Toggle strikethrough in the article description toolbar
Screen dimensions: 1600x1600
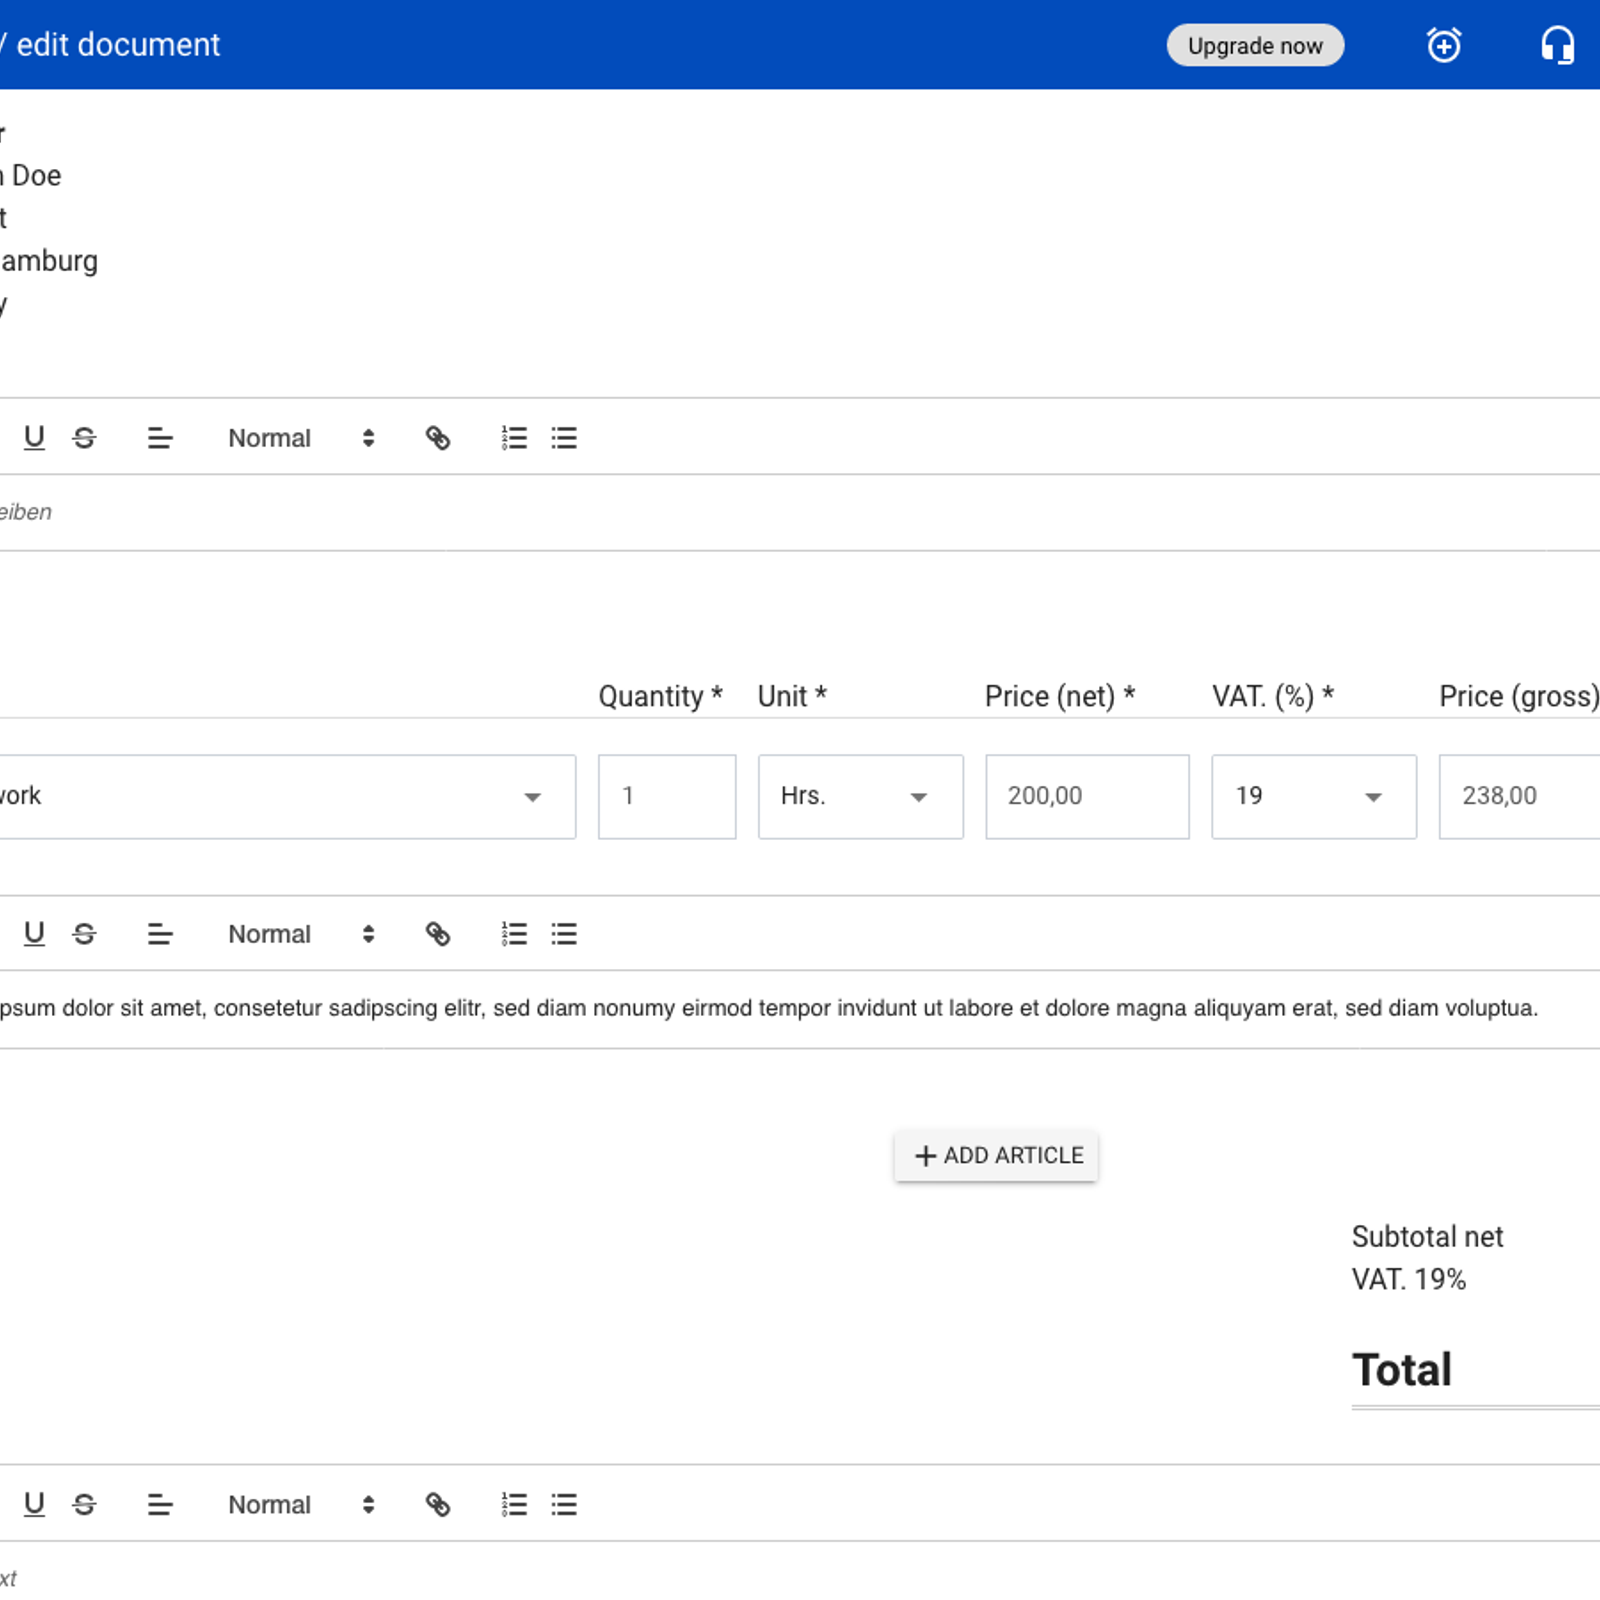click(x=85, y=934)
